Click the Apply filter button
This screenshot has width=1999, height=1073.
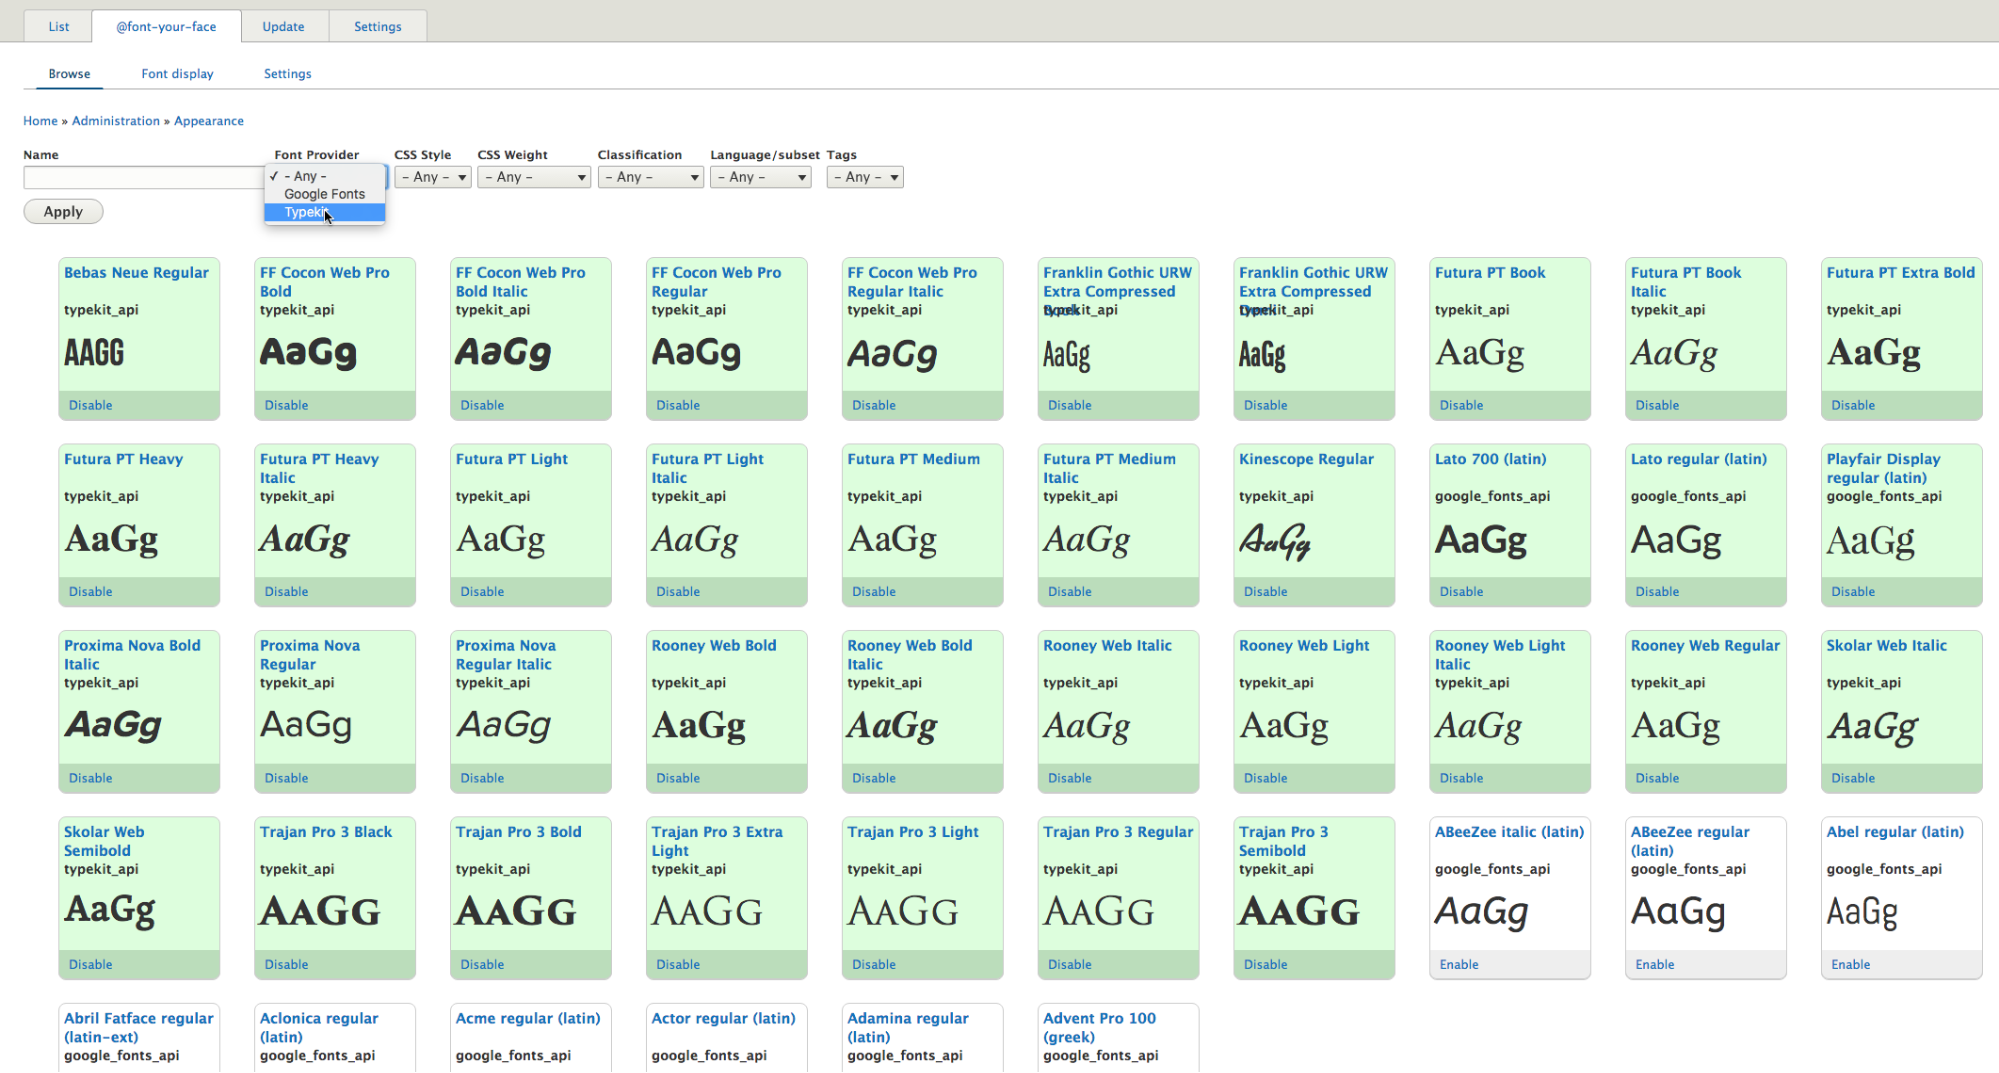(63, 212)
